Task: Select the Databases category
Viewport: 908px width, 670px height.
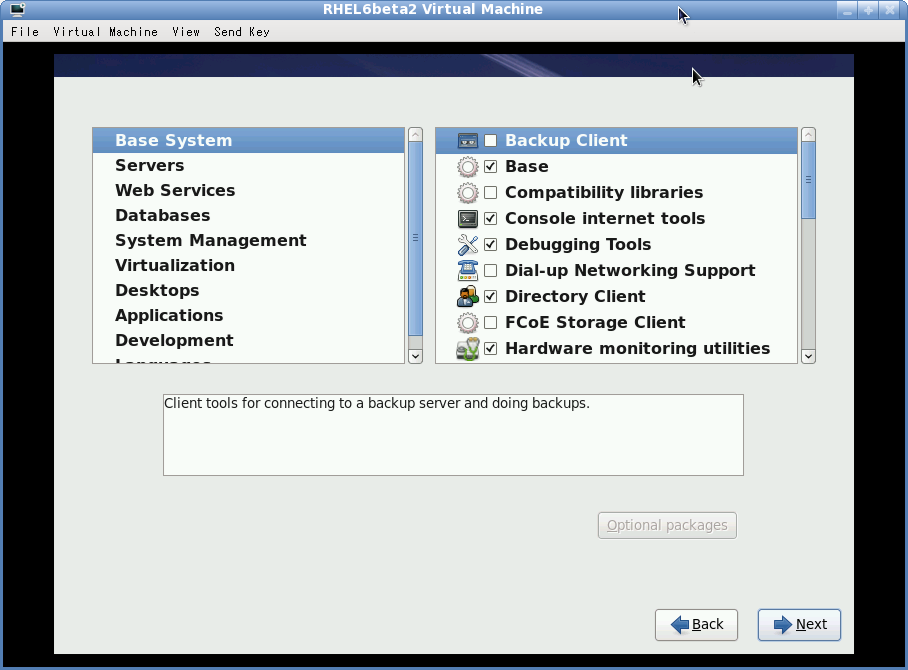Action: (248, 215)
